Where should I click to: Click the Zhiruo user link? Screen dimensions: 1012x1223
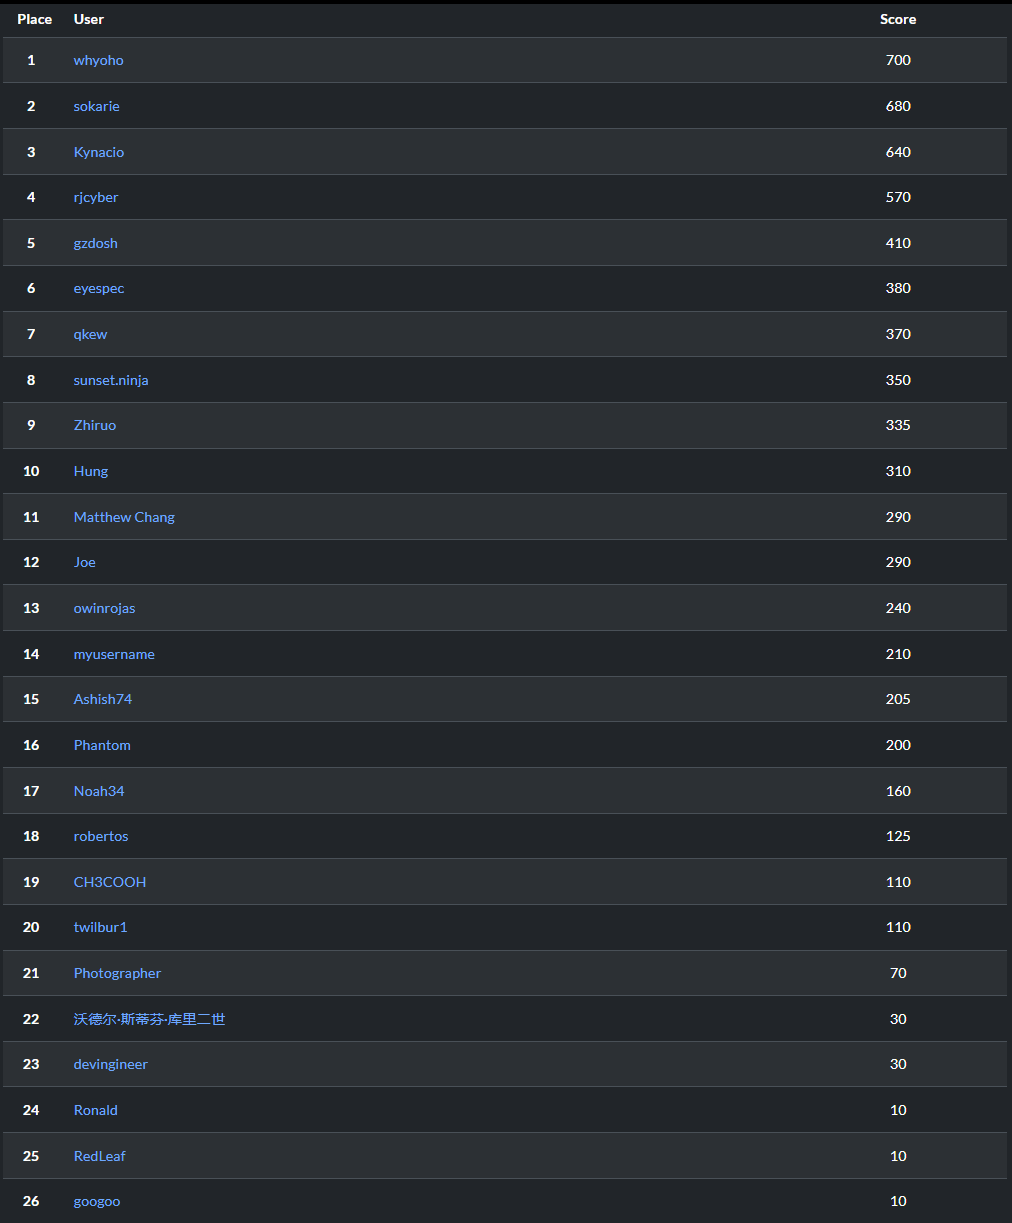[x=95, y=425]
